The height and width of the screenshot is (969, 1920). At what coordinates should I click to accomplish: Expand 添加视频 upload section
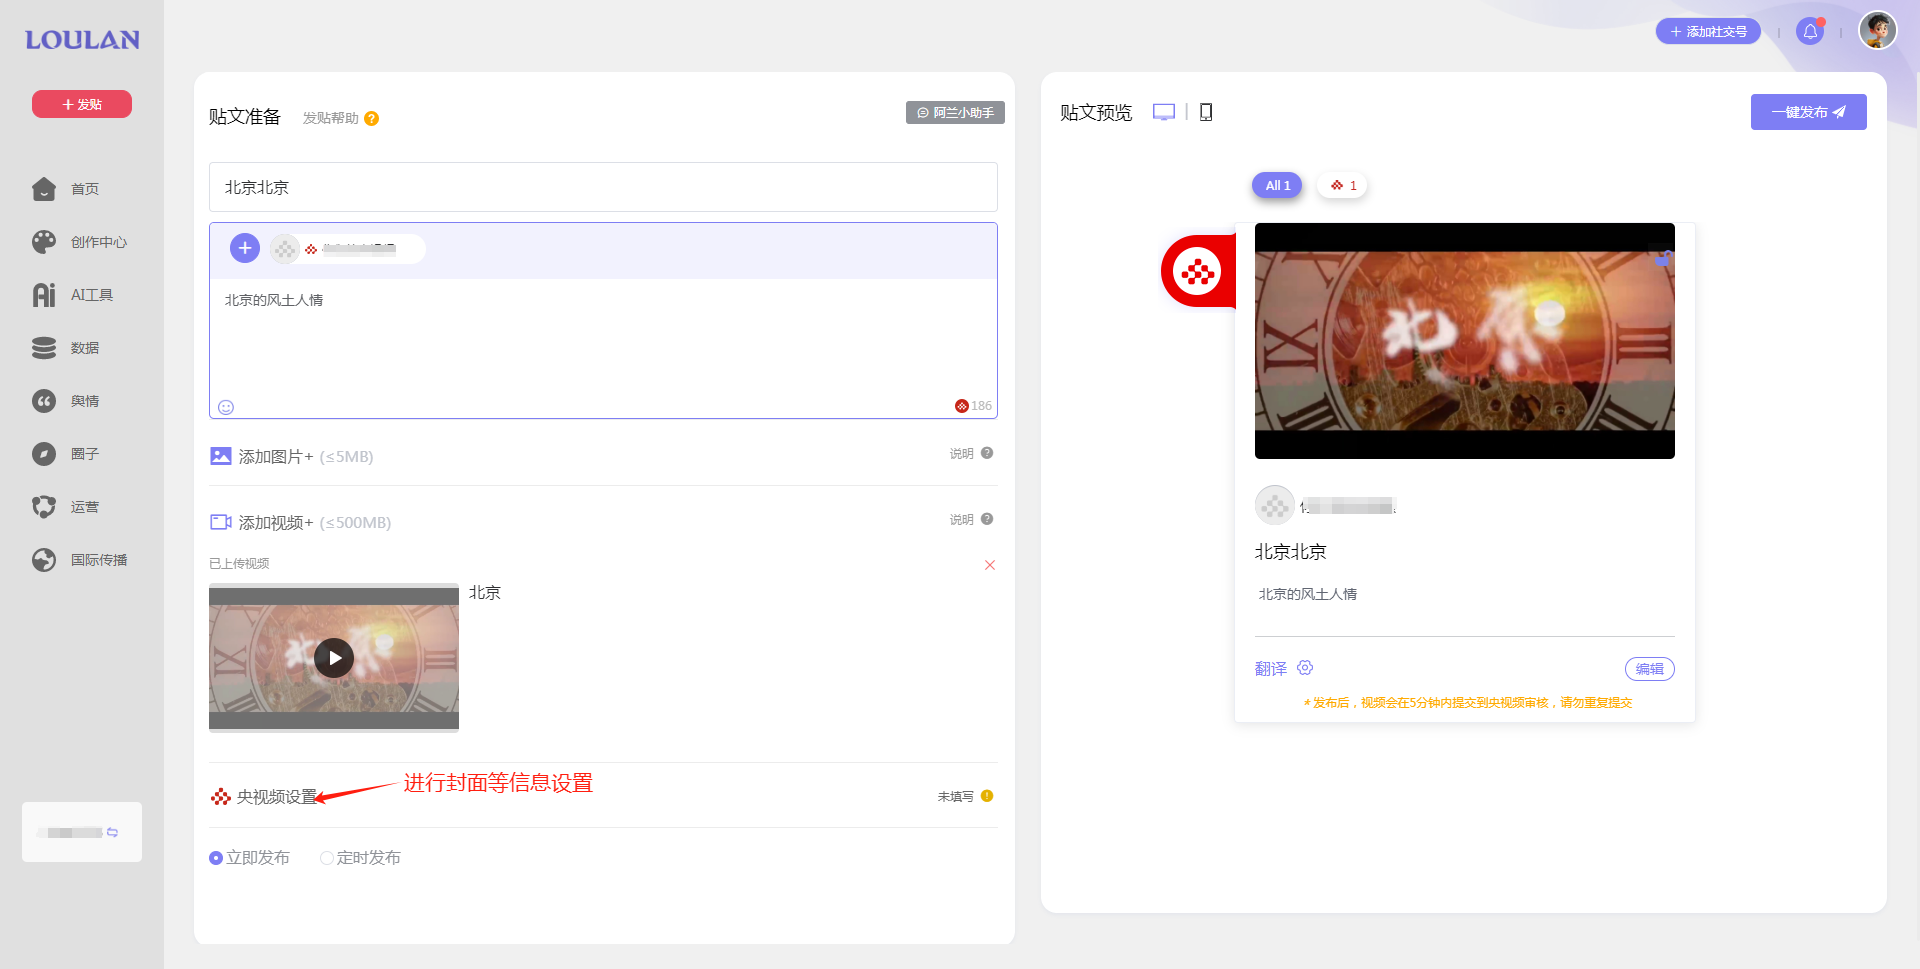(275, 523)
